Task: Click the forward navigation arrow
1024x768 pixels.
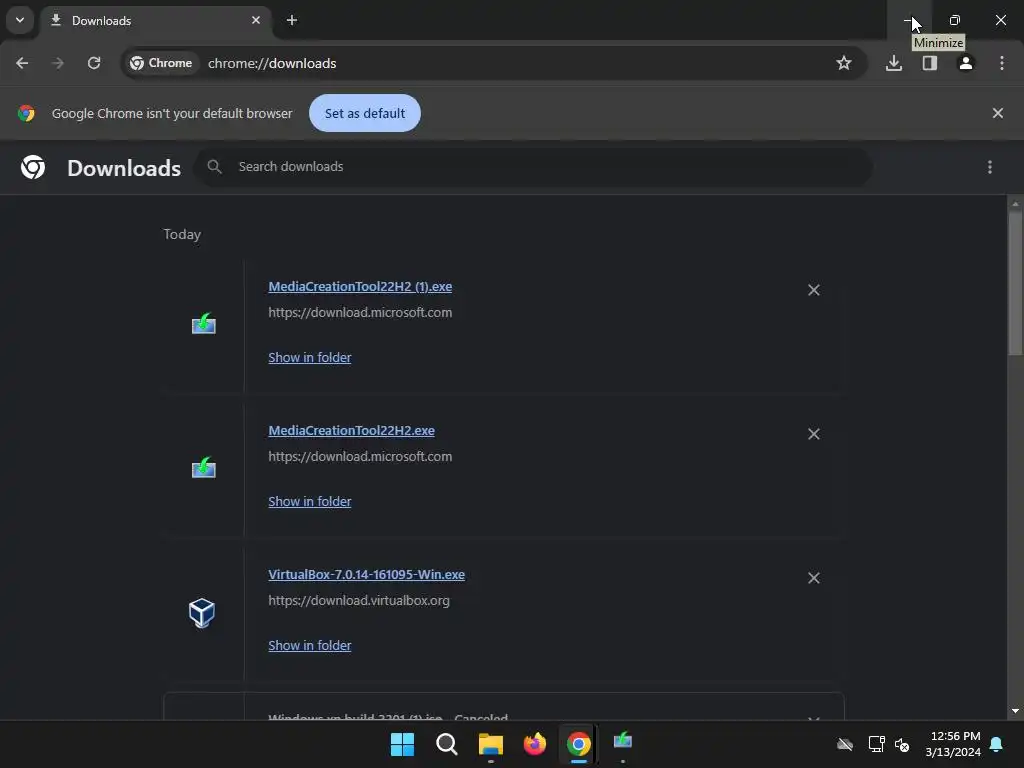Action: [58, 63]
